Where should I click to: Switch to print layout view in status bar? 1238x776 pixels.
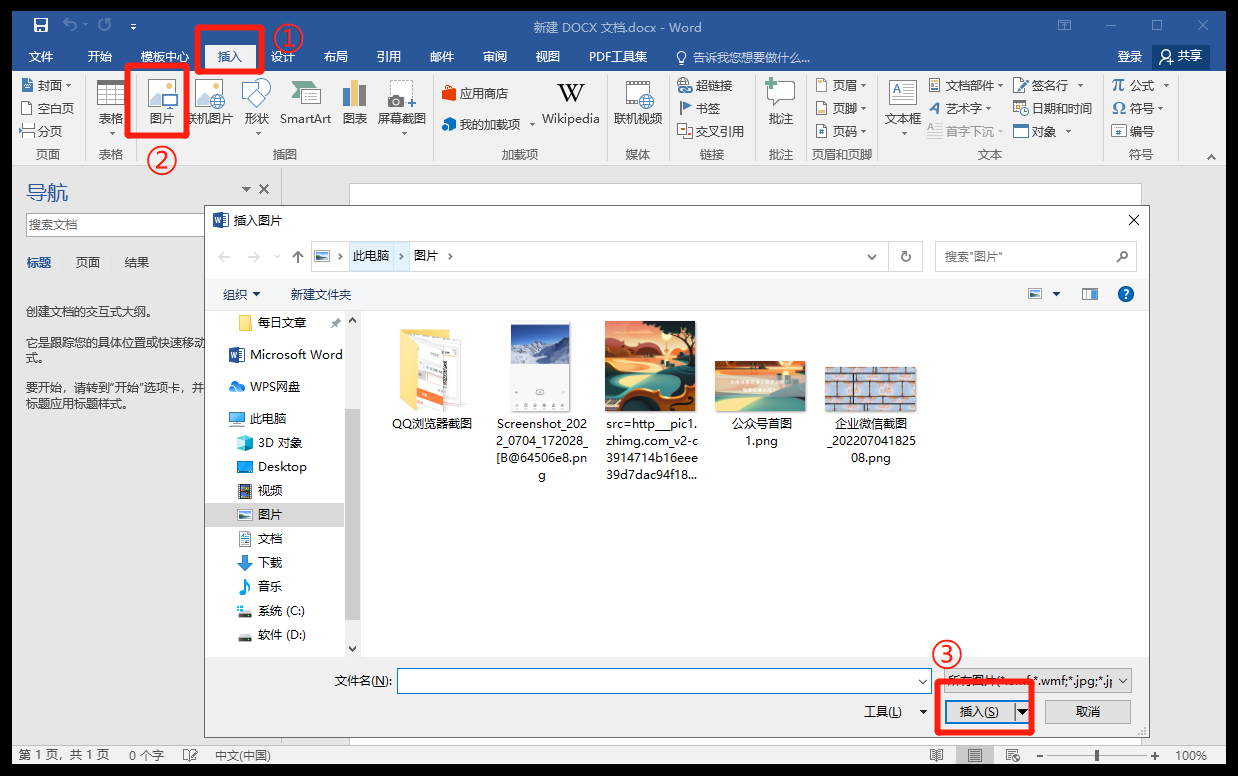974,755
